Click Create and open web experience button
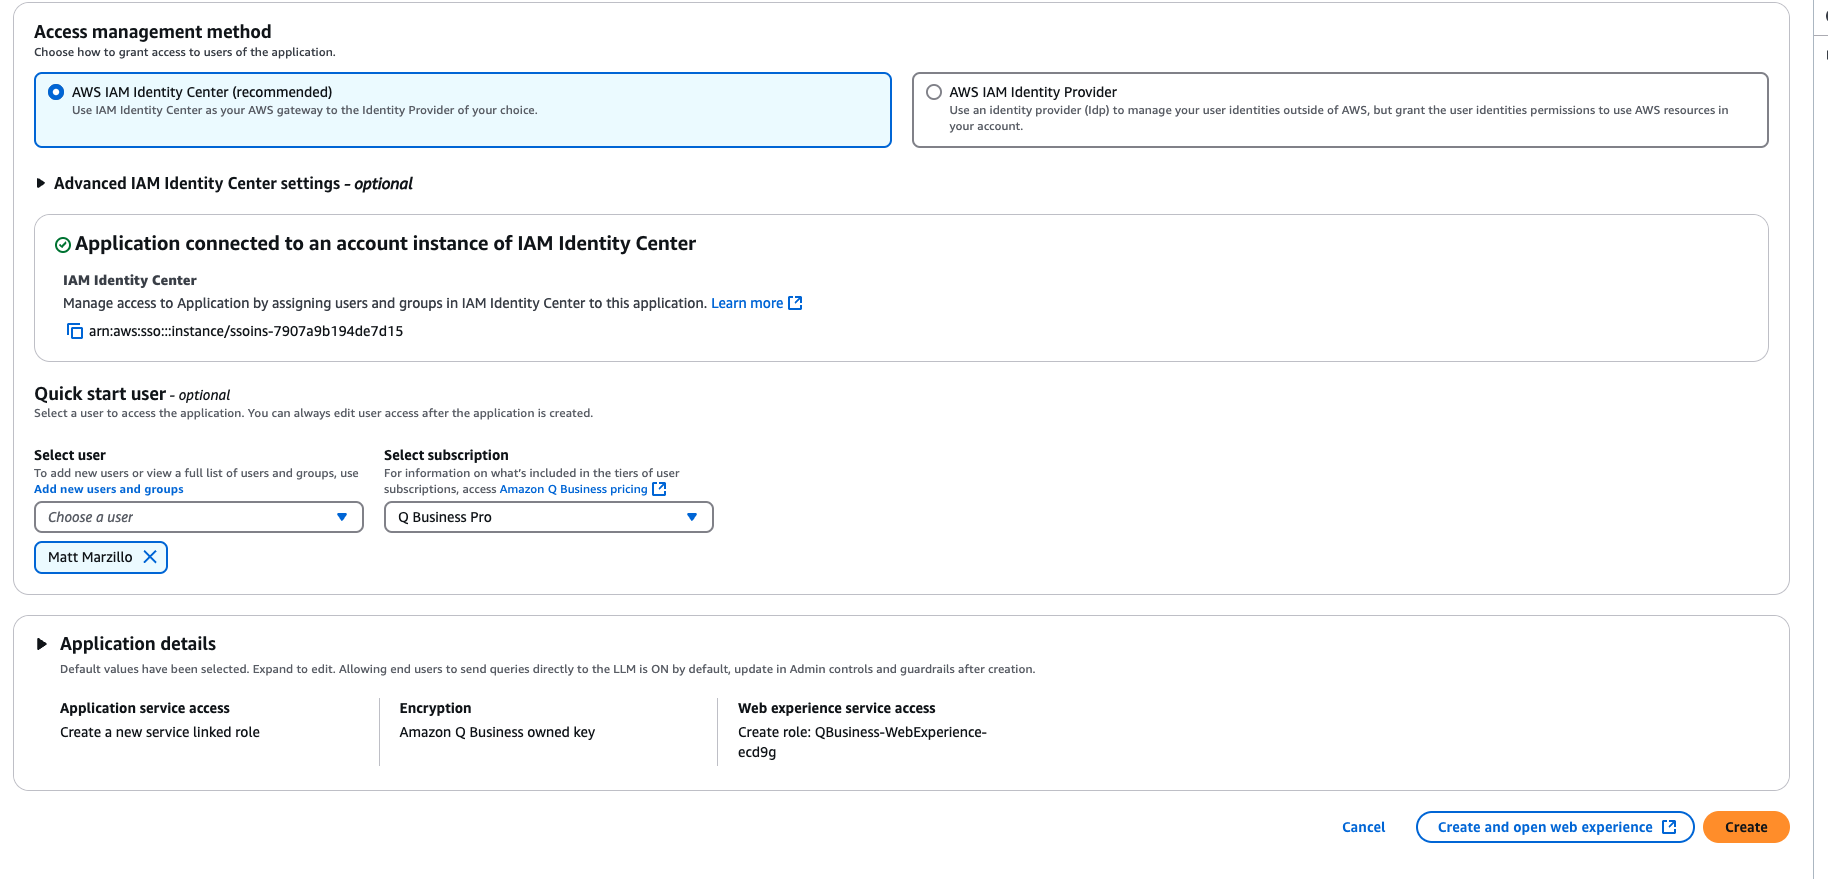1828x879 pixels. 1554,827
